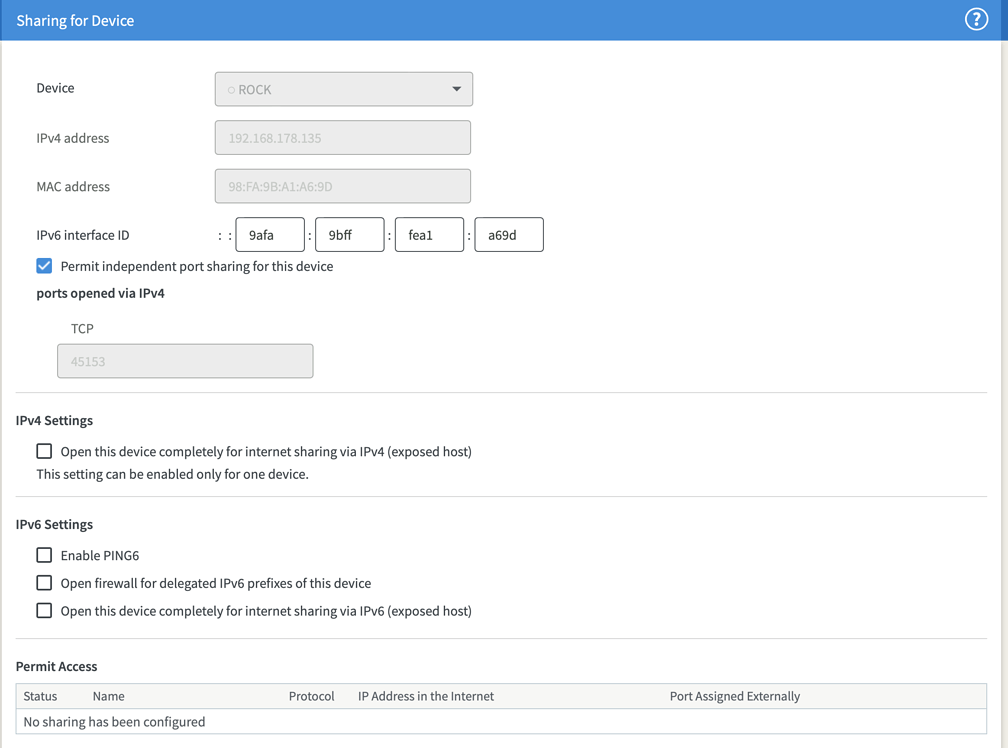1008x748 pixels.
Task: Select the a69d IPv6 interface field
Action: [508, 234]
